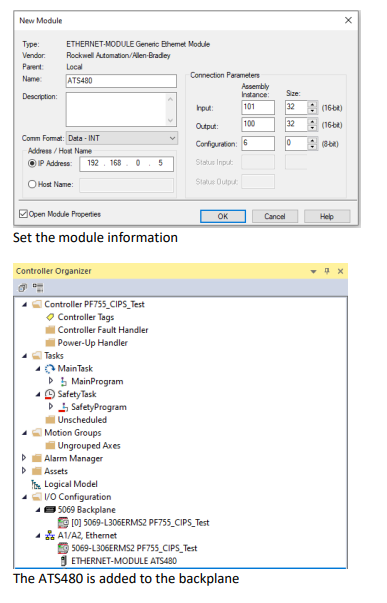Click the OK button in New Module dialog
The width and height of the screenshot is (387, 603).
(223, 216)
